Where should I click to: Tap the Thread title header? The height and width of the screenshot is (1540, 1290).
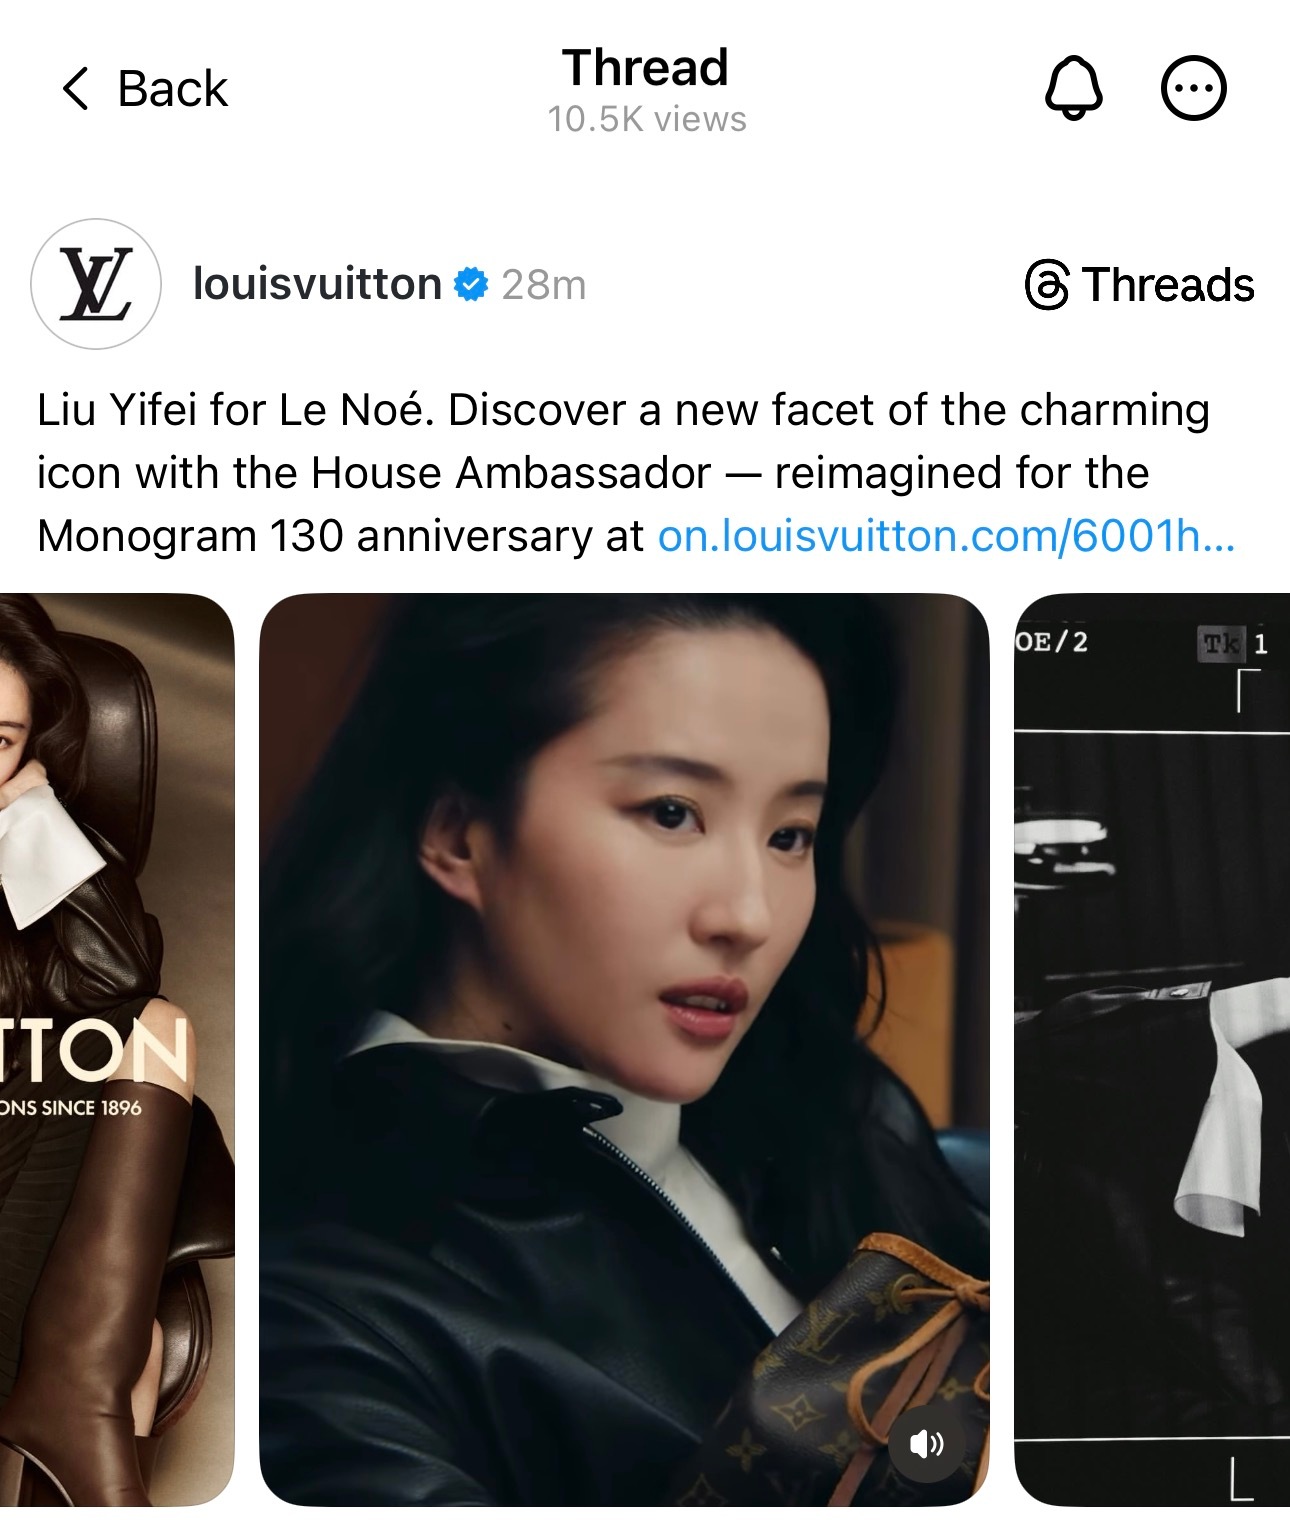click(645, 68)
